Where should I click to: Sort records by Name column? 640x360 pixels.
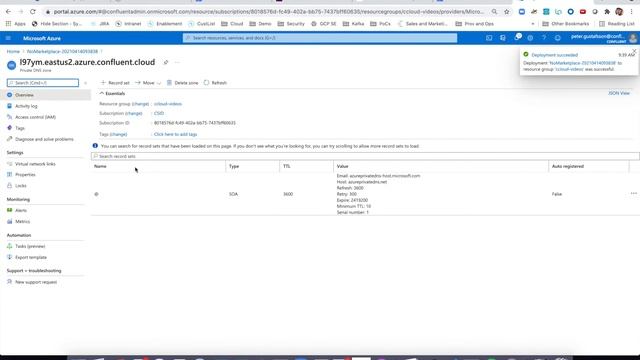(x=100, y=167)
